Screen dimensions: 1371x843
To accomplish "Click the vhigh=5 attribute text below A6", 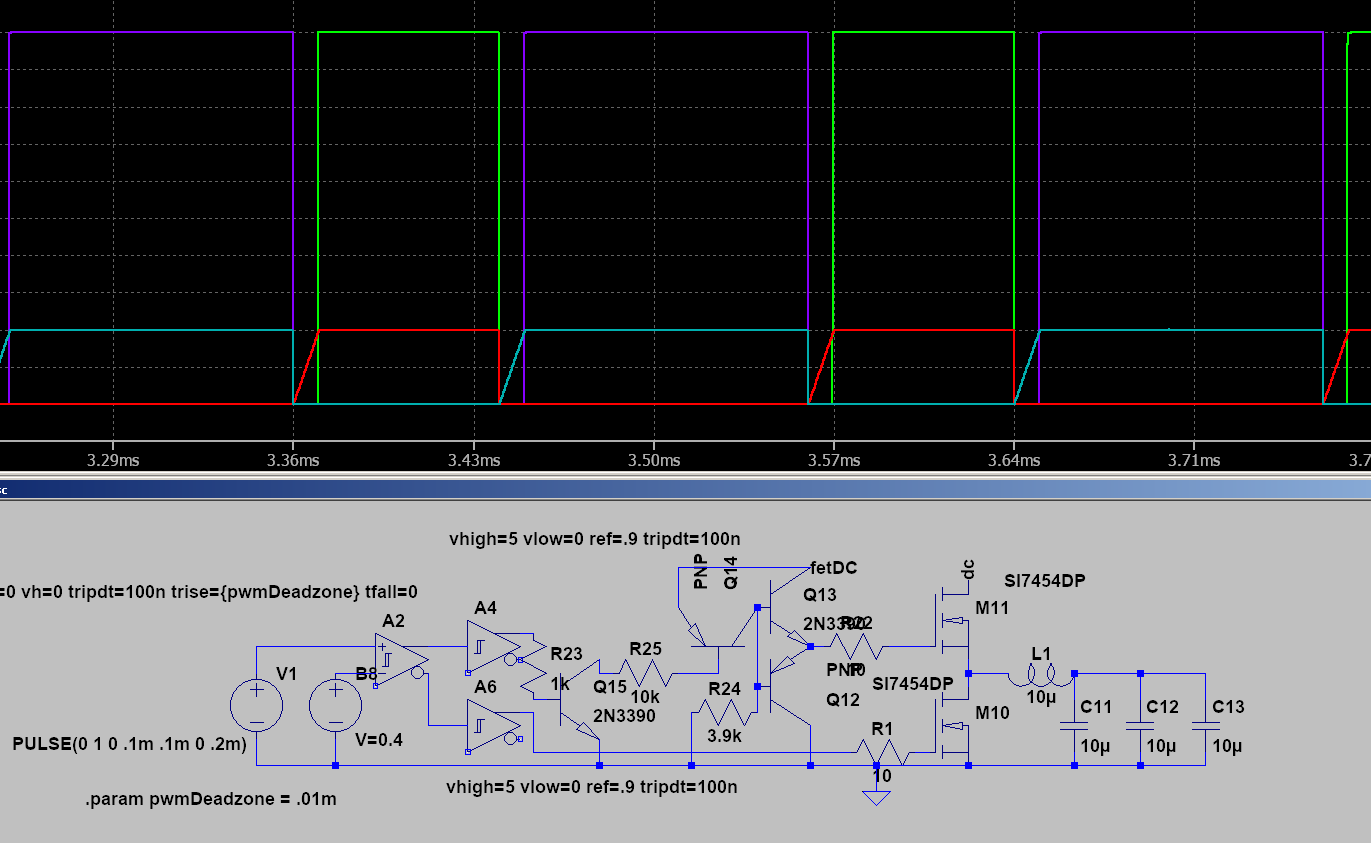I will pyautogui.click(x=592, y=787).
